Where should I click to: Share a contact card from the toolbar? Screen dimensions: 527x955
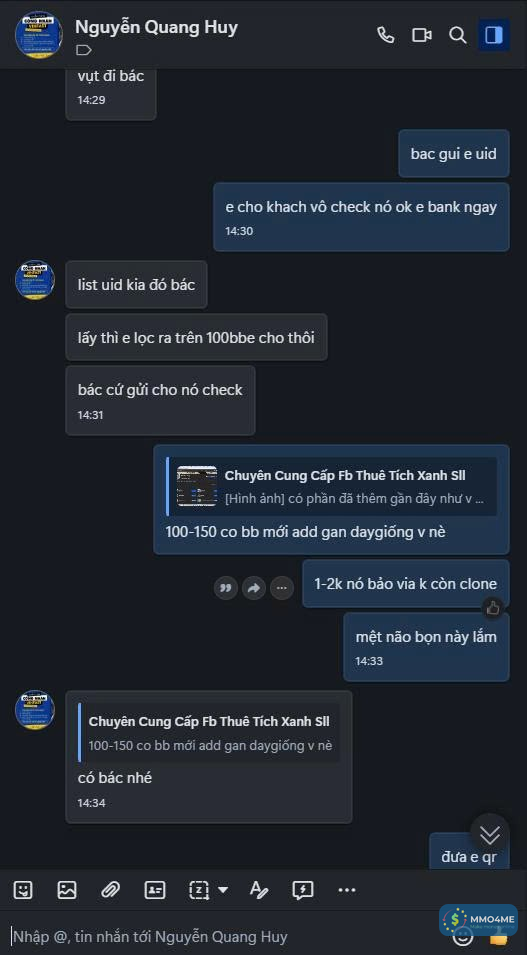click(155, 890)
